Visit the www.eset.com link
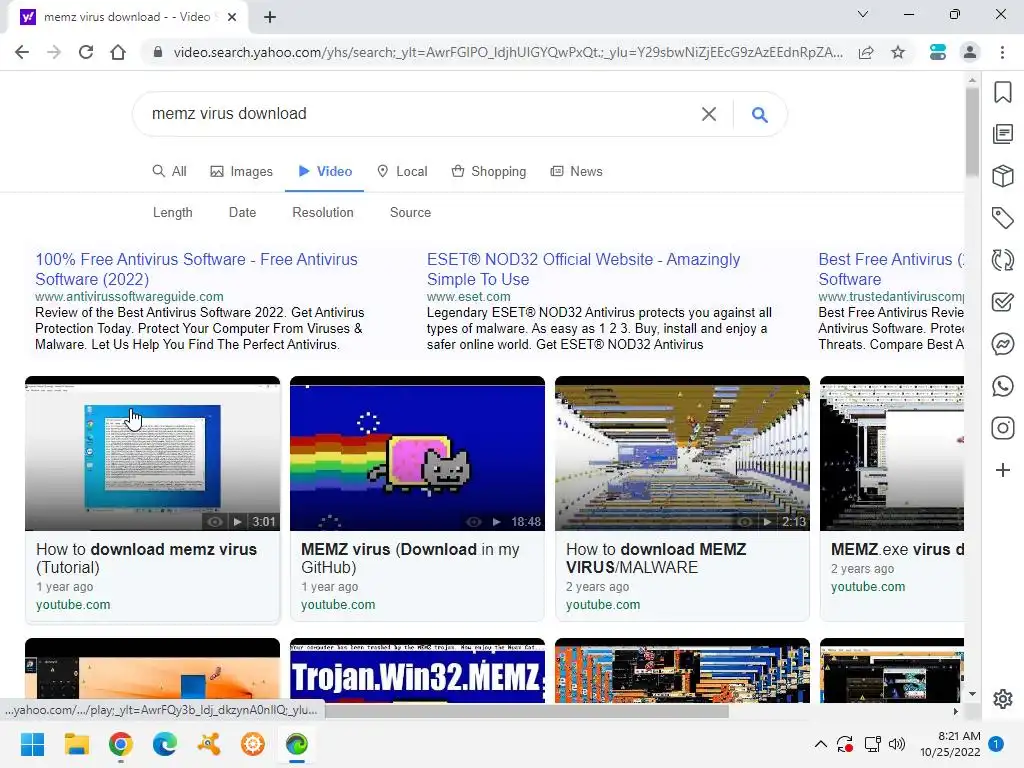The height and width of the screenshot is (768, 1024). pyautogui.click(x=468, y=296)
